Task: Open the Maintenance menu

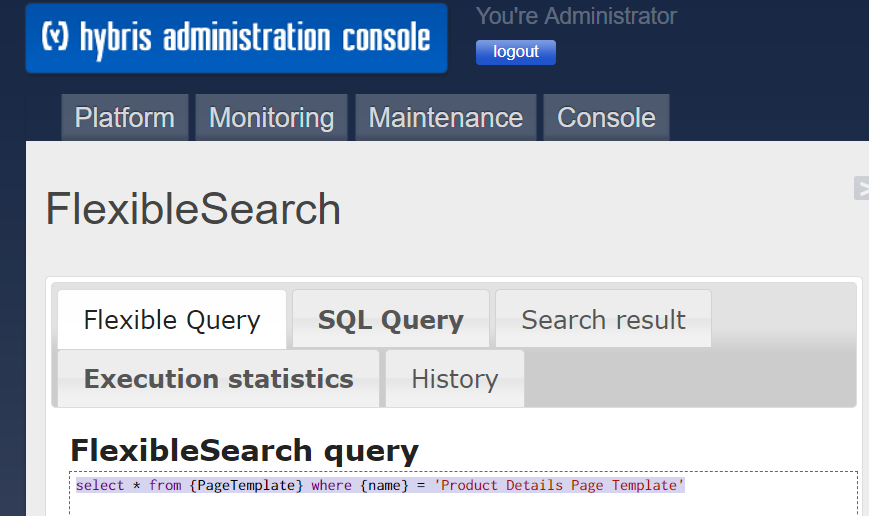Action: (x=446, y=117)
